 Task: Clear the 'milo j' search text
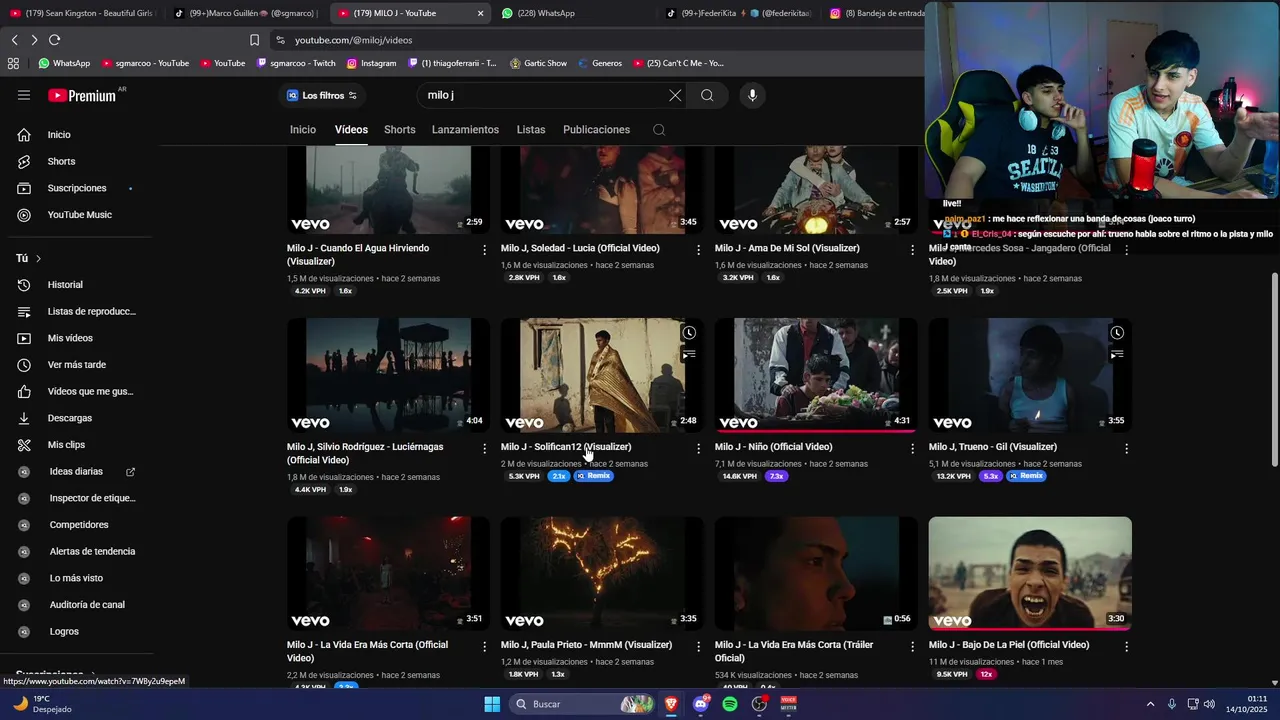click(675, 95)
